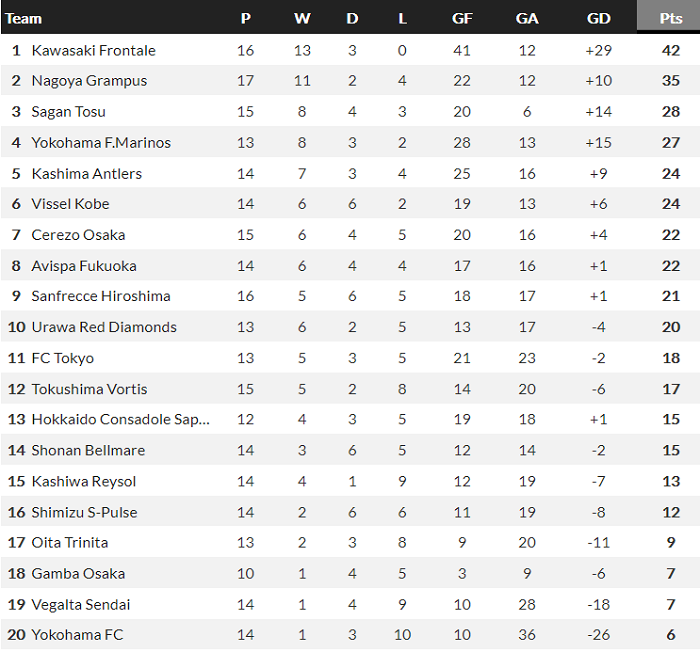Sort table by Pts column header
The image size is (700, 652).
[x=671, y=18]
